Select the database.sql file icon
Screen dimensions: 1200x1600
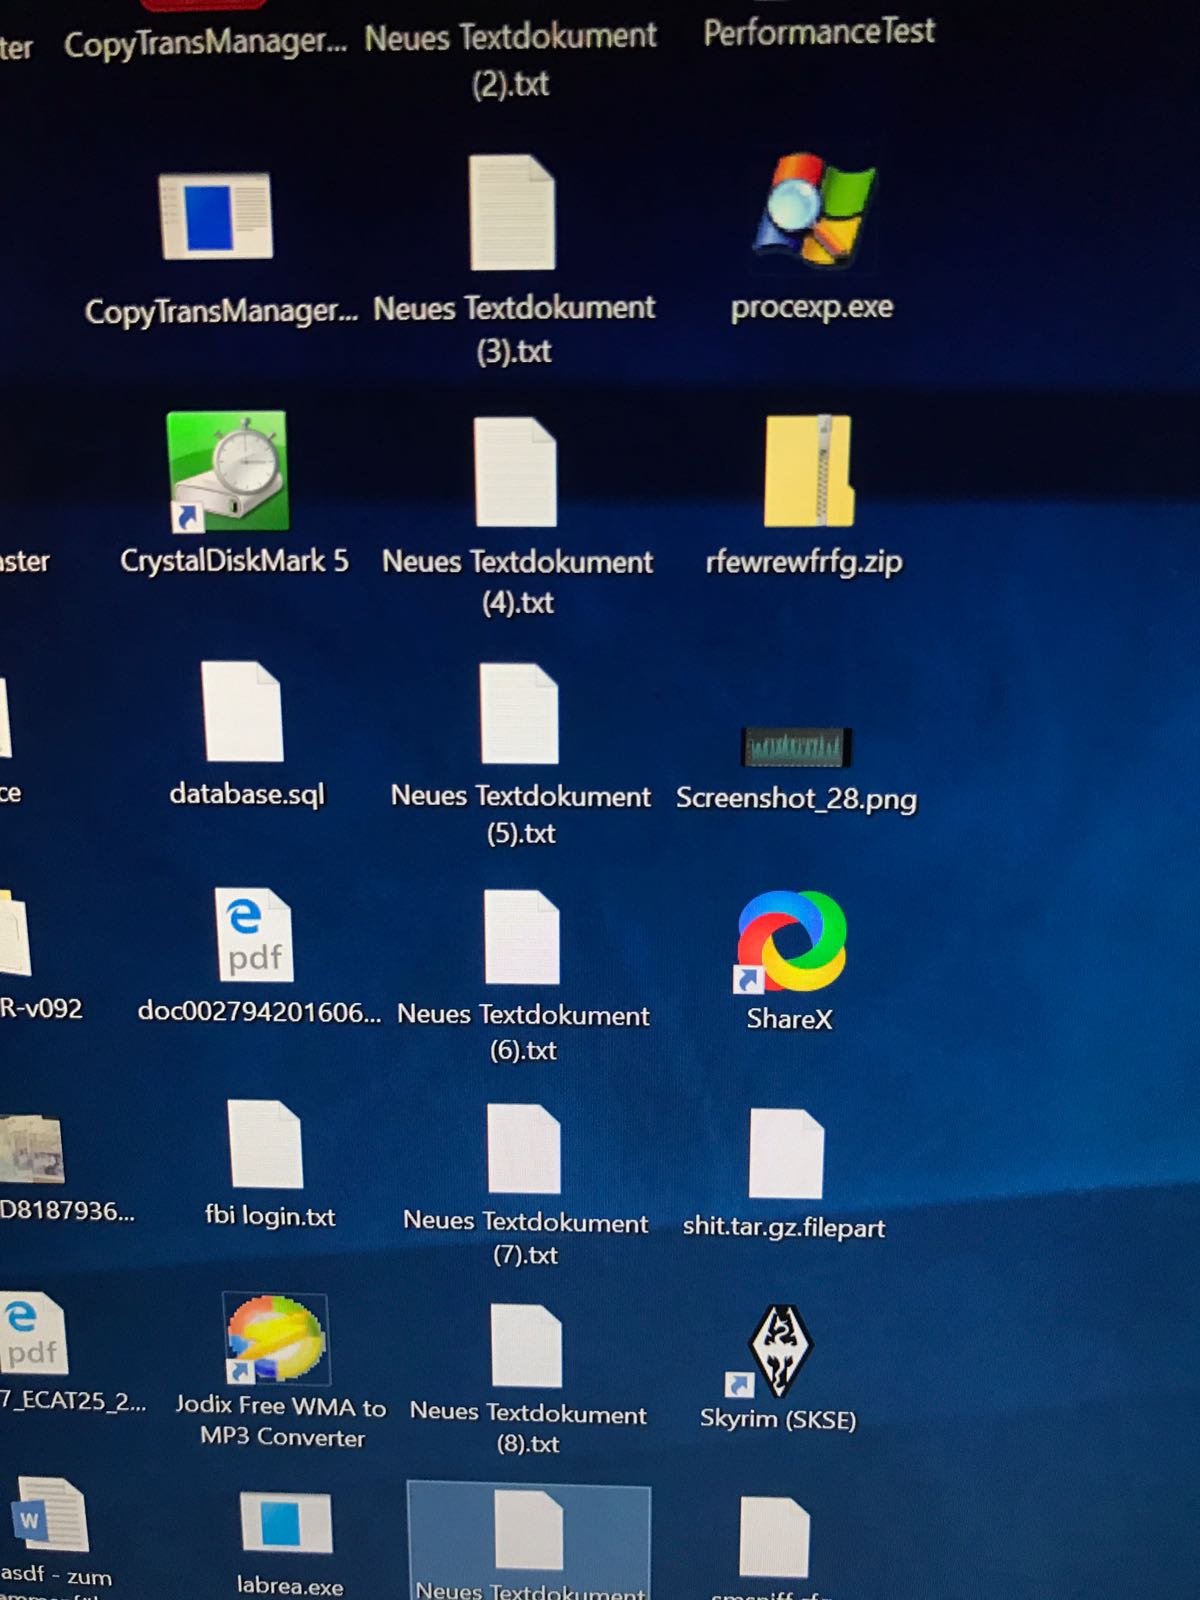pos(243,711)
